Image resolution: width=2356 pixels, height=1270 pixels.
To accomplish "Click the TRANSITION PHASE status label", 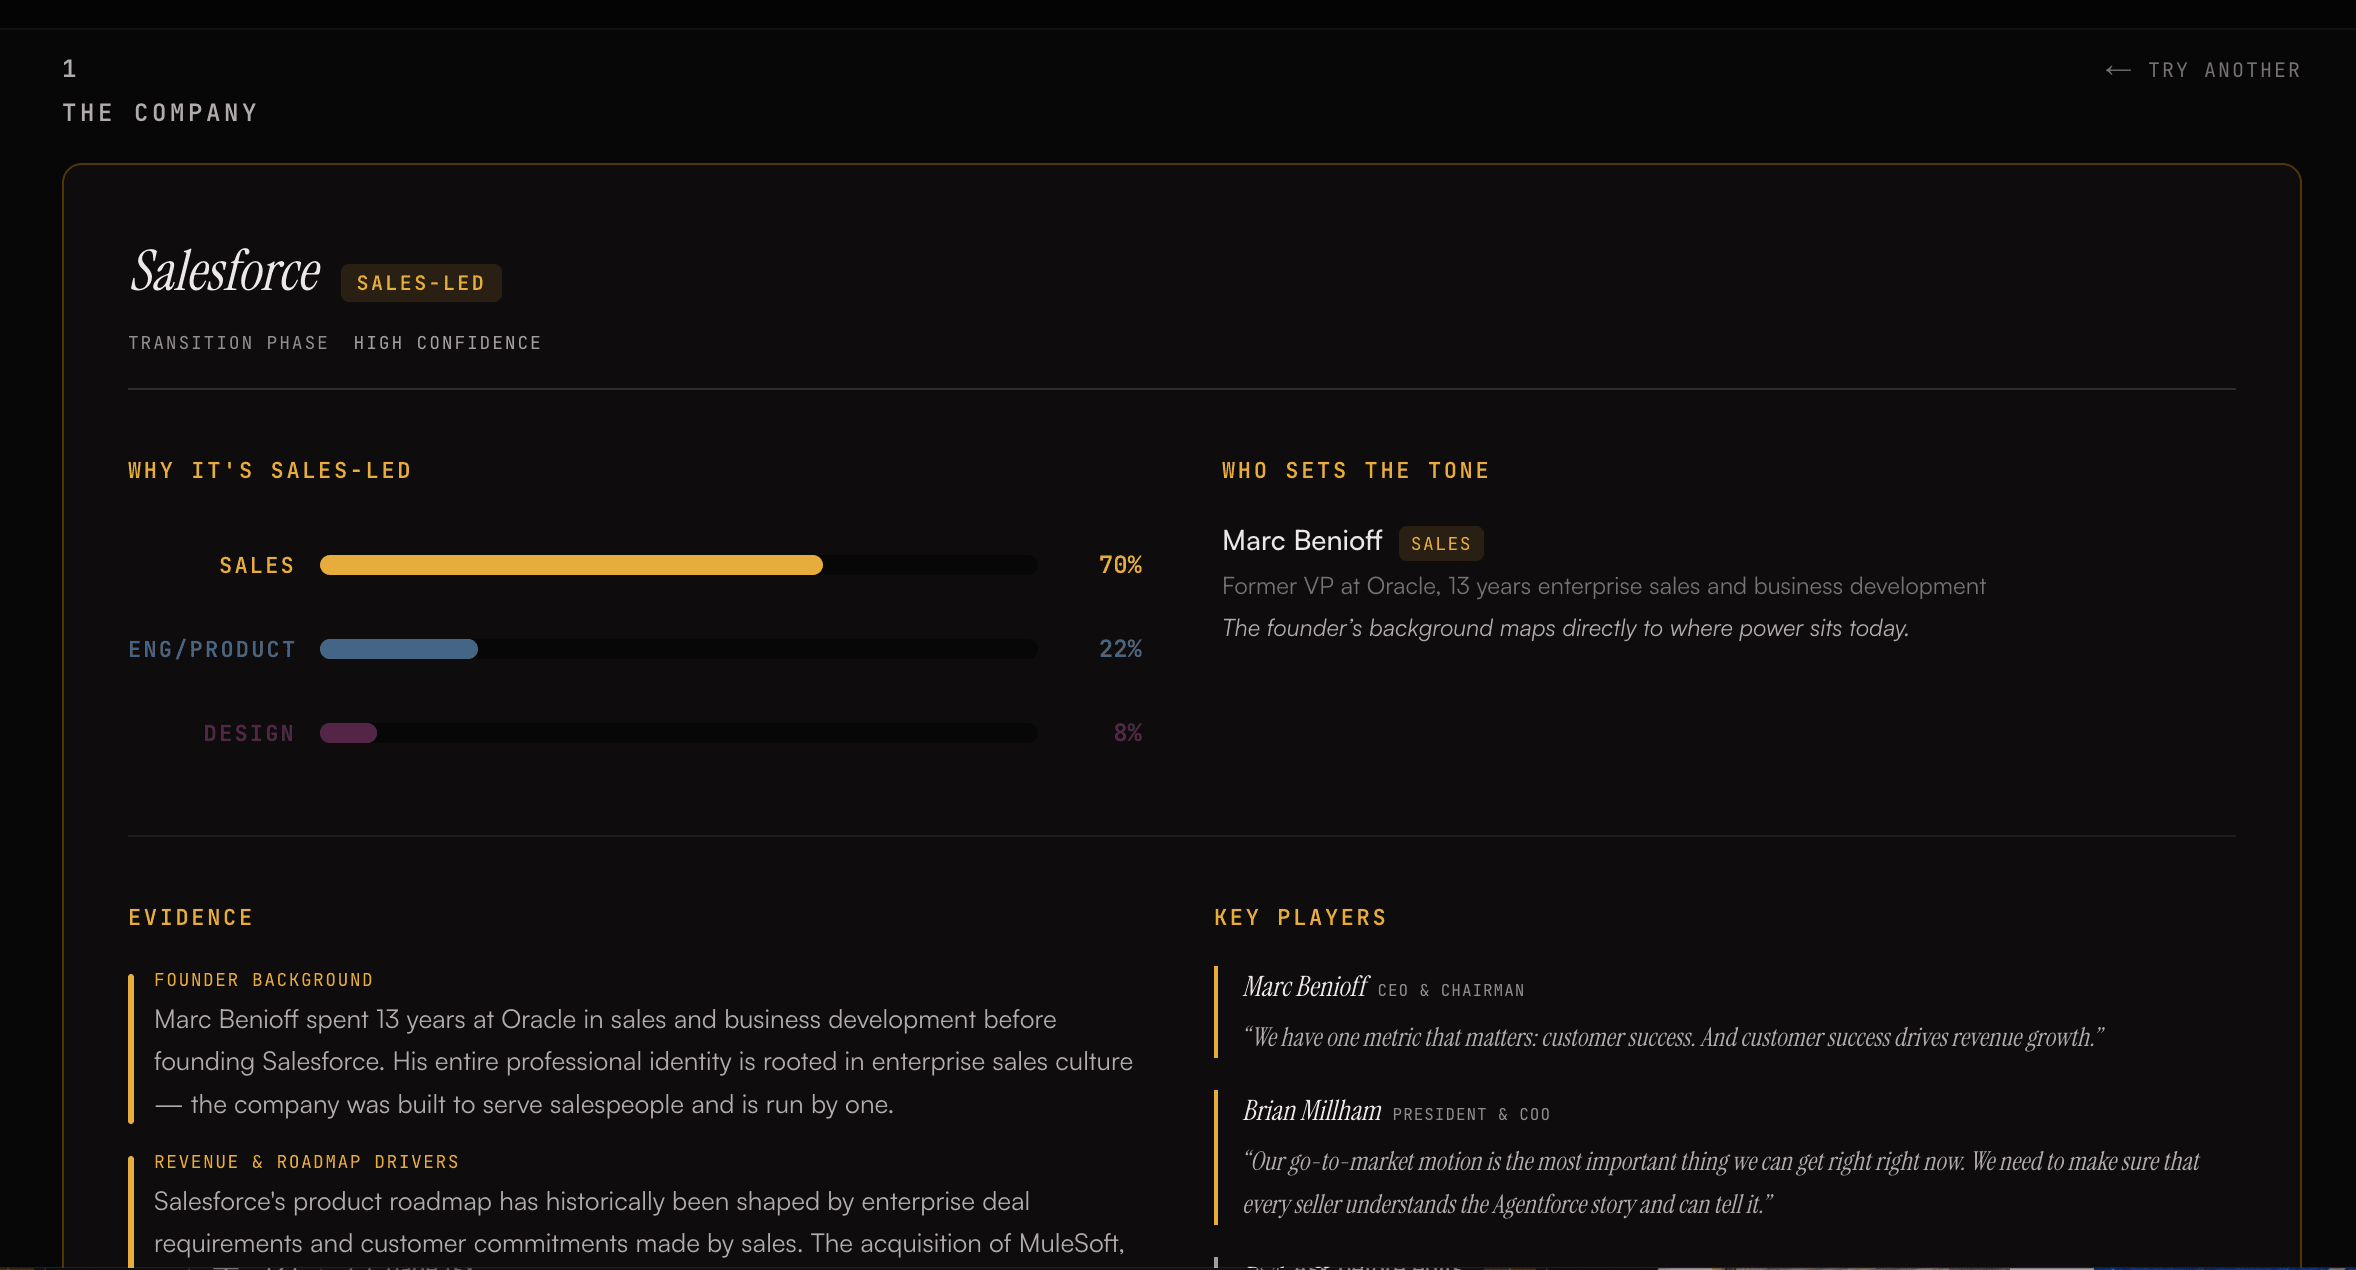I will 228,342.
